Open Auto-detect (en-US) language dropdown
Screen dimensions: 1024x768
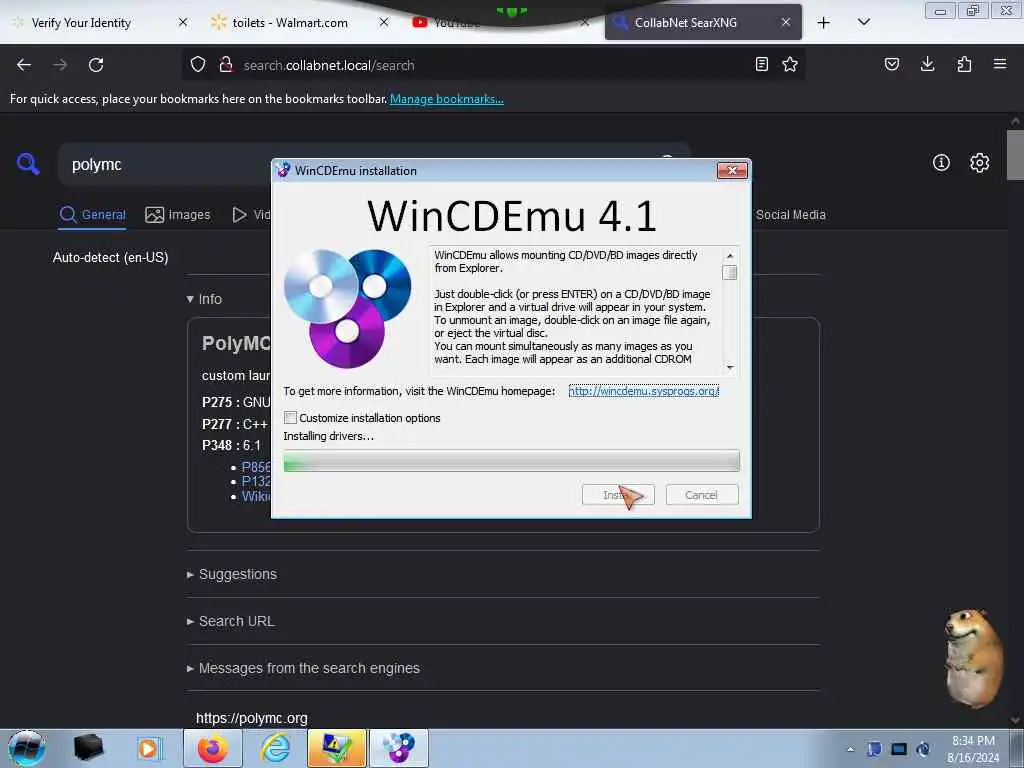pos(110,257)
